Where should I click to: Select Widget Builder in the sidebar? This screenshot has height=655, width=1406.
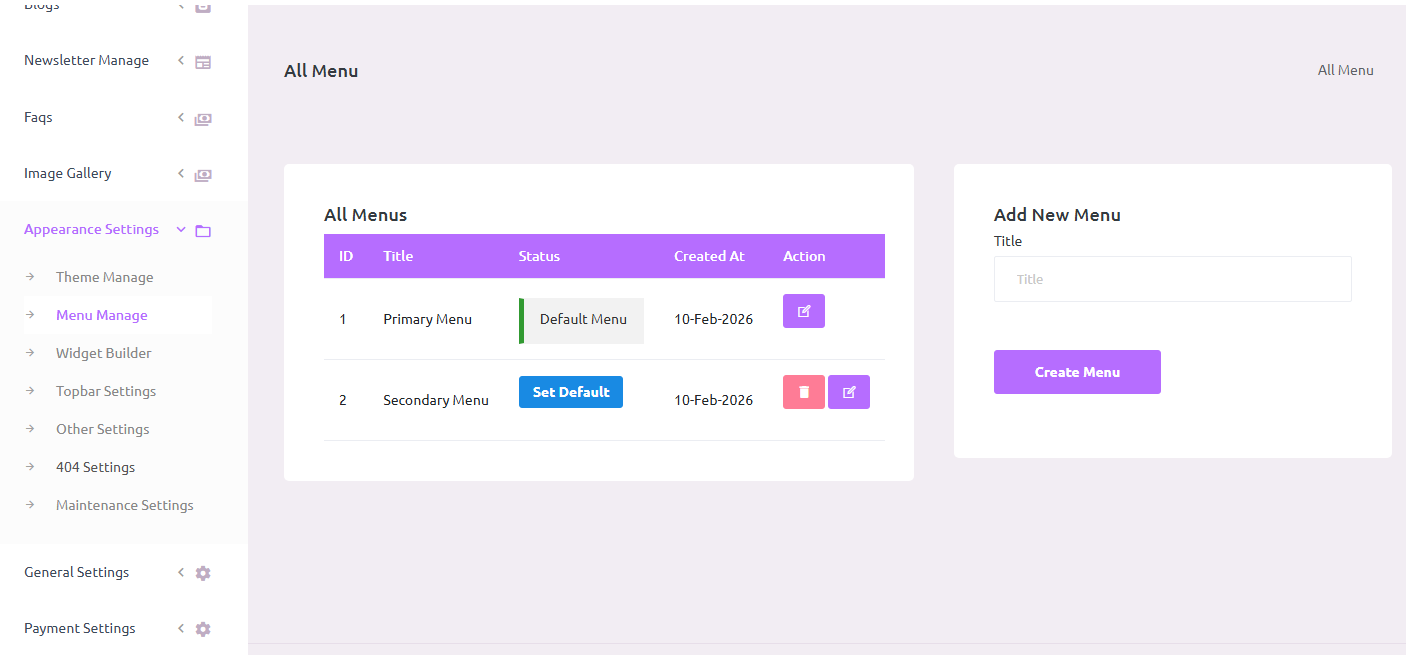coord(104,353)
